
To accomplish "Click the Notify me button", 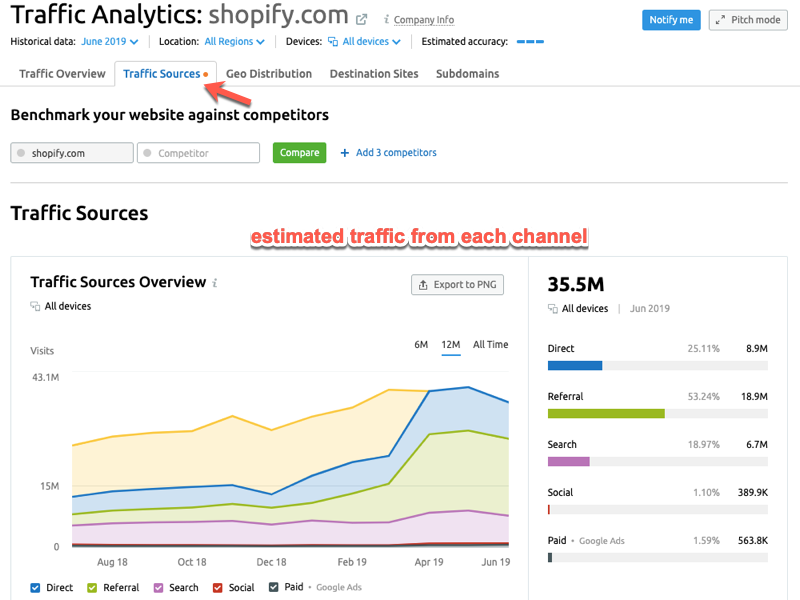I will click(670, 20).
